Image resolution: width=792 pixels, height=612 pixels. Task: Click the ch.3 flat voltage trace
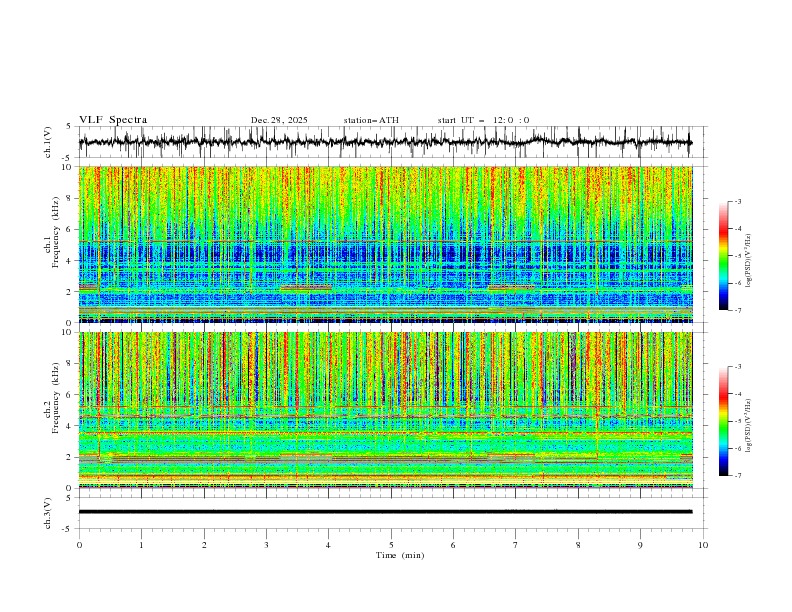tap(386, 512)
